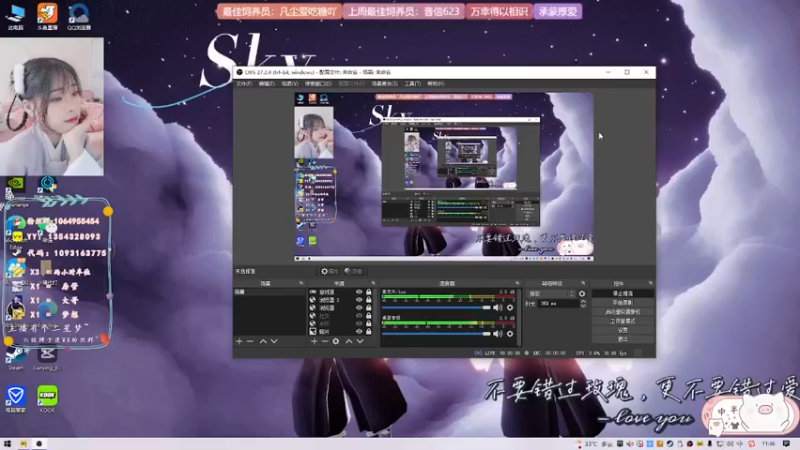
Task: Click 退出 button in Controls
Action: (x=622, y=339)
